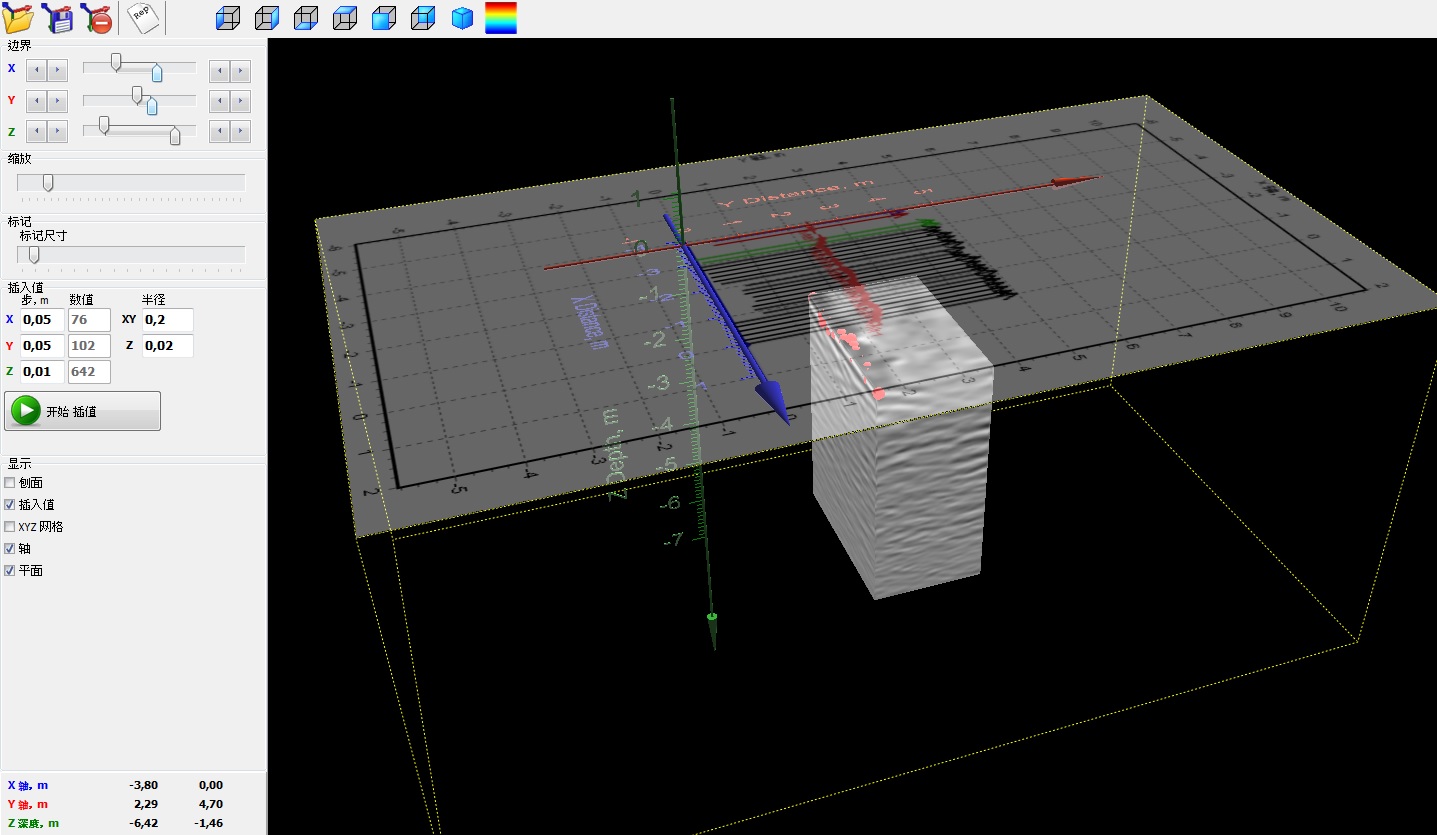Click the 缩放 zoom slider handle
This screenshot has width=1437, height=835.
click(47, 182)
